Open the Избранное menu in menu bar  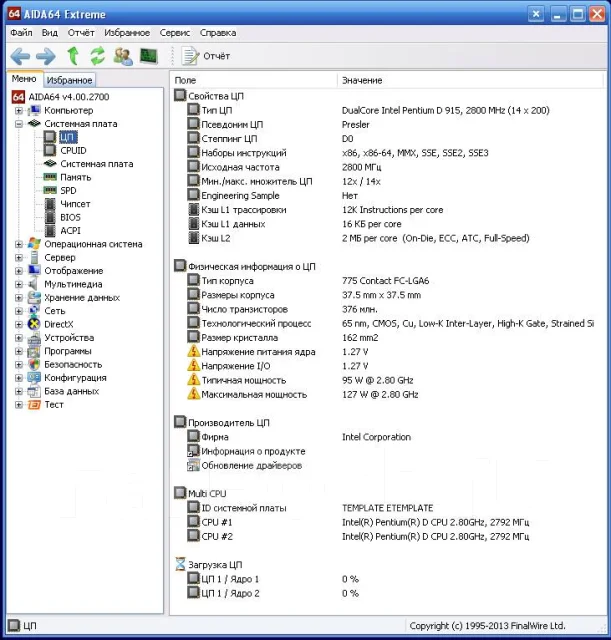tap(127, 33)
